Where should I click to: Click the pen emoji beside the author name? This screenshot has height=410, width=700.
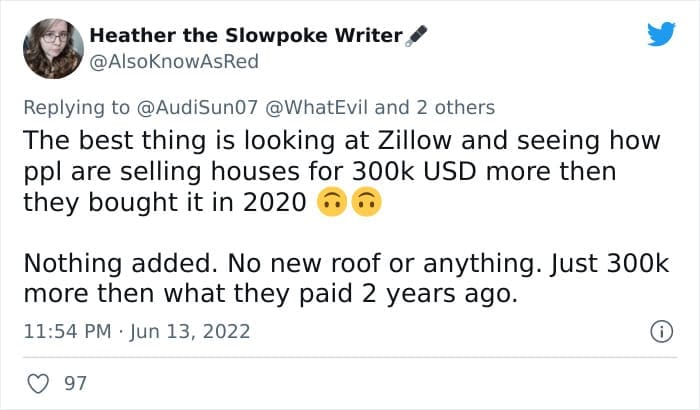[418, 36]
